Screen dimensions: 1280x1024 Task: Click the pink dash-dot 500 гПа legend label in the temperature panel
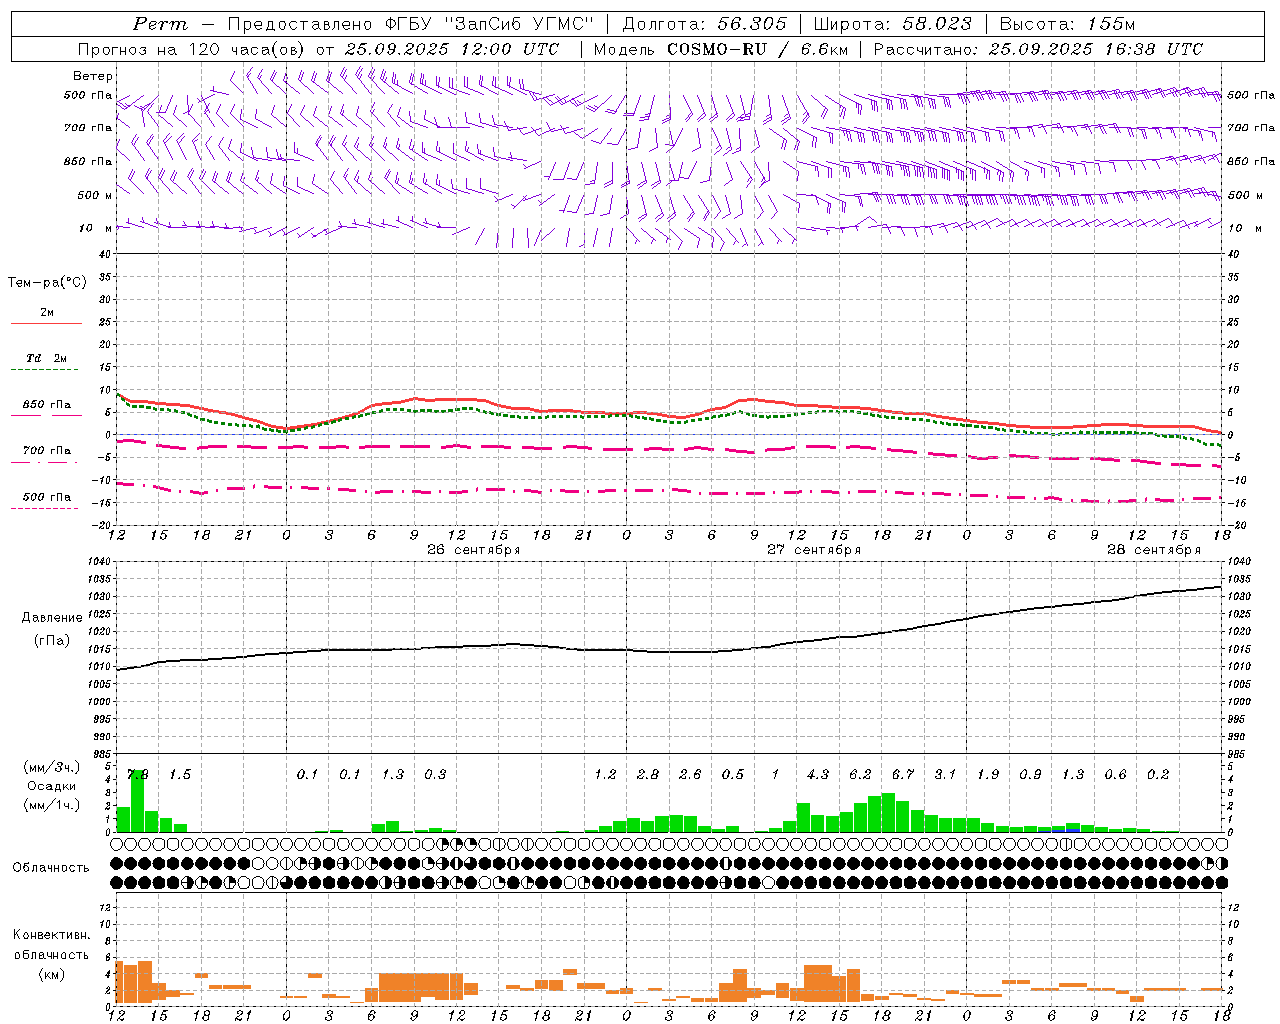coord(47,497)
